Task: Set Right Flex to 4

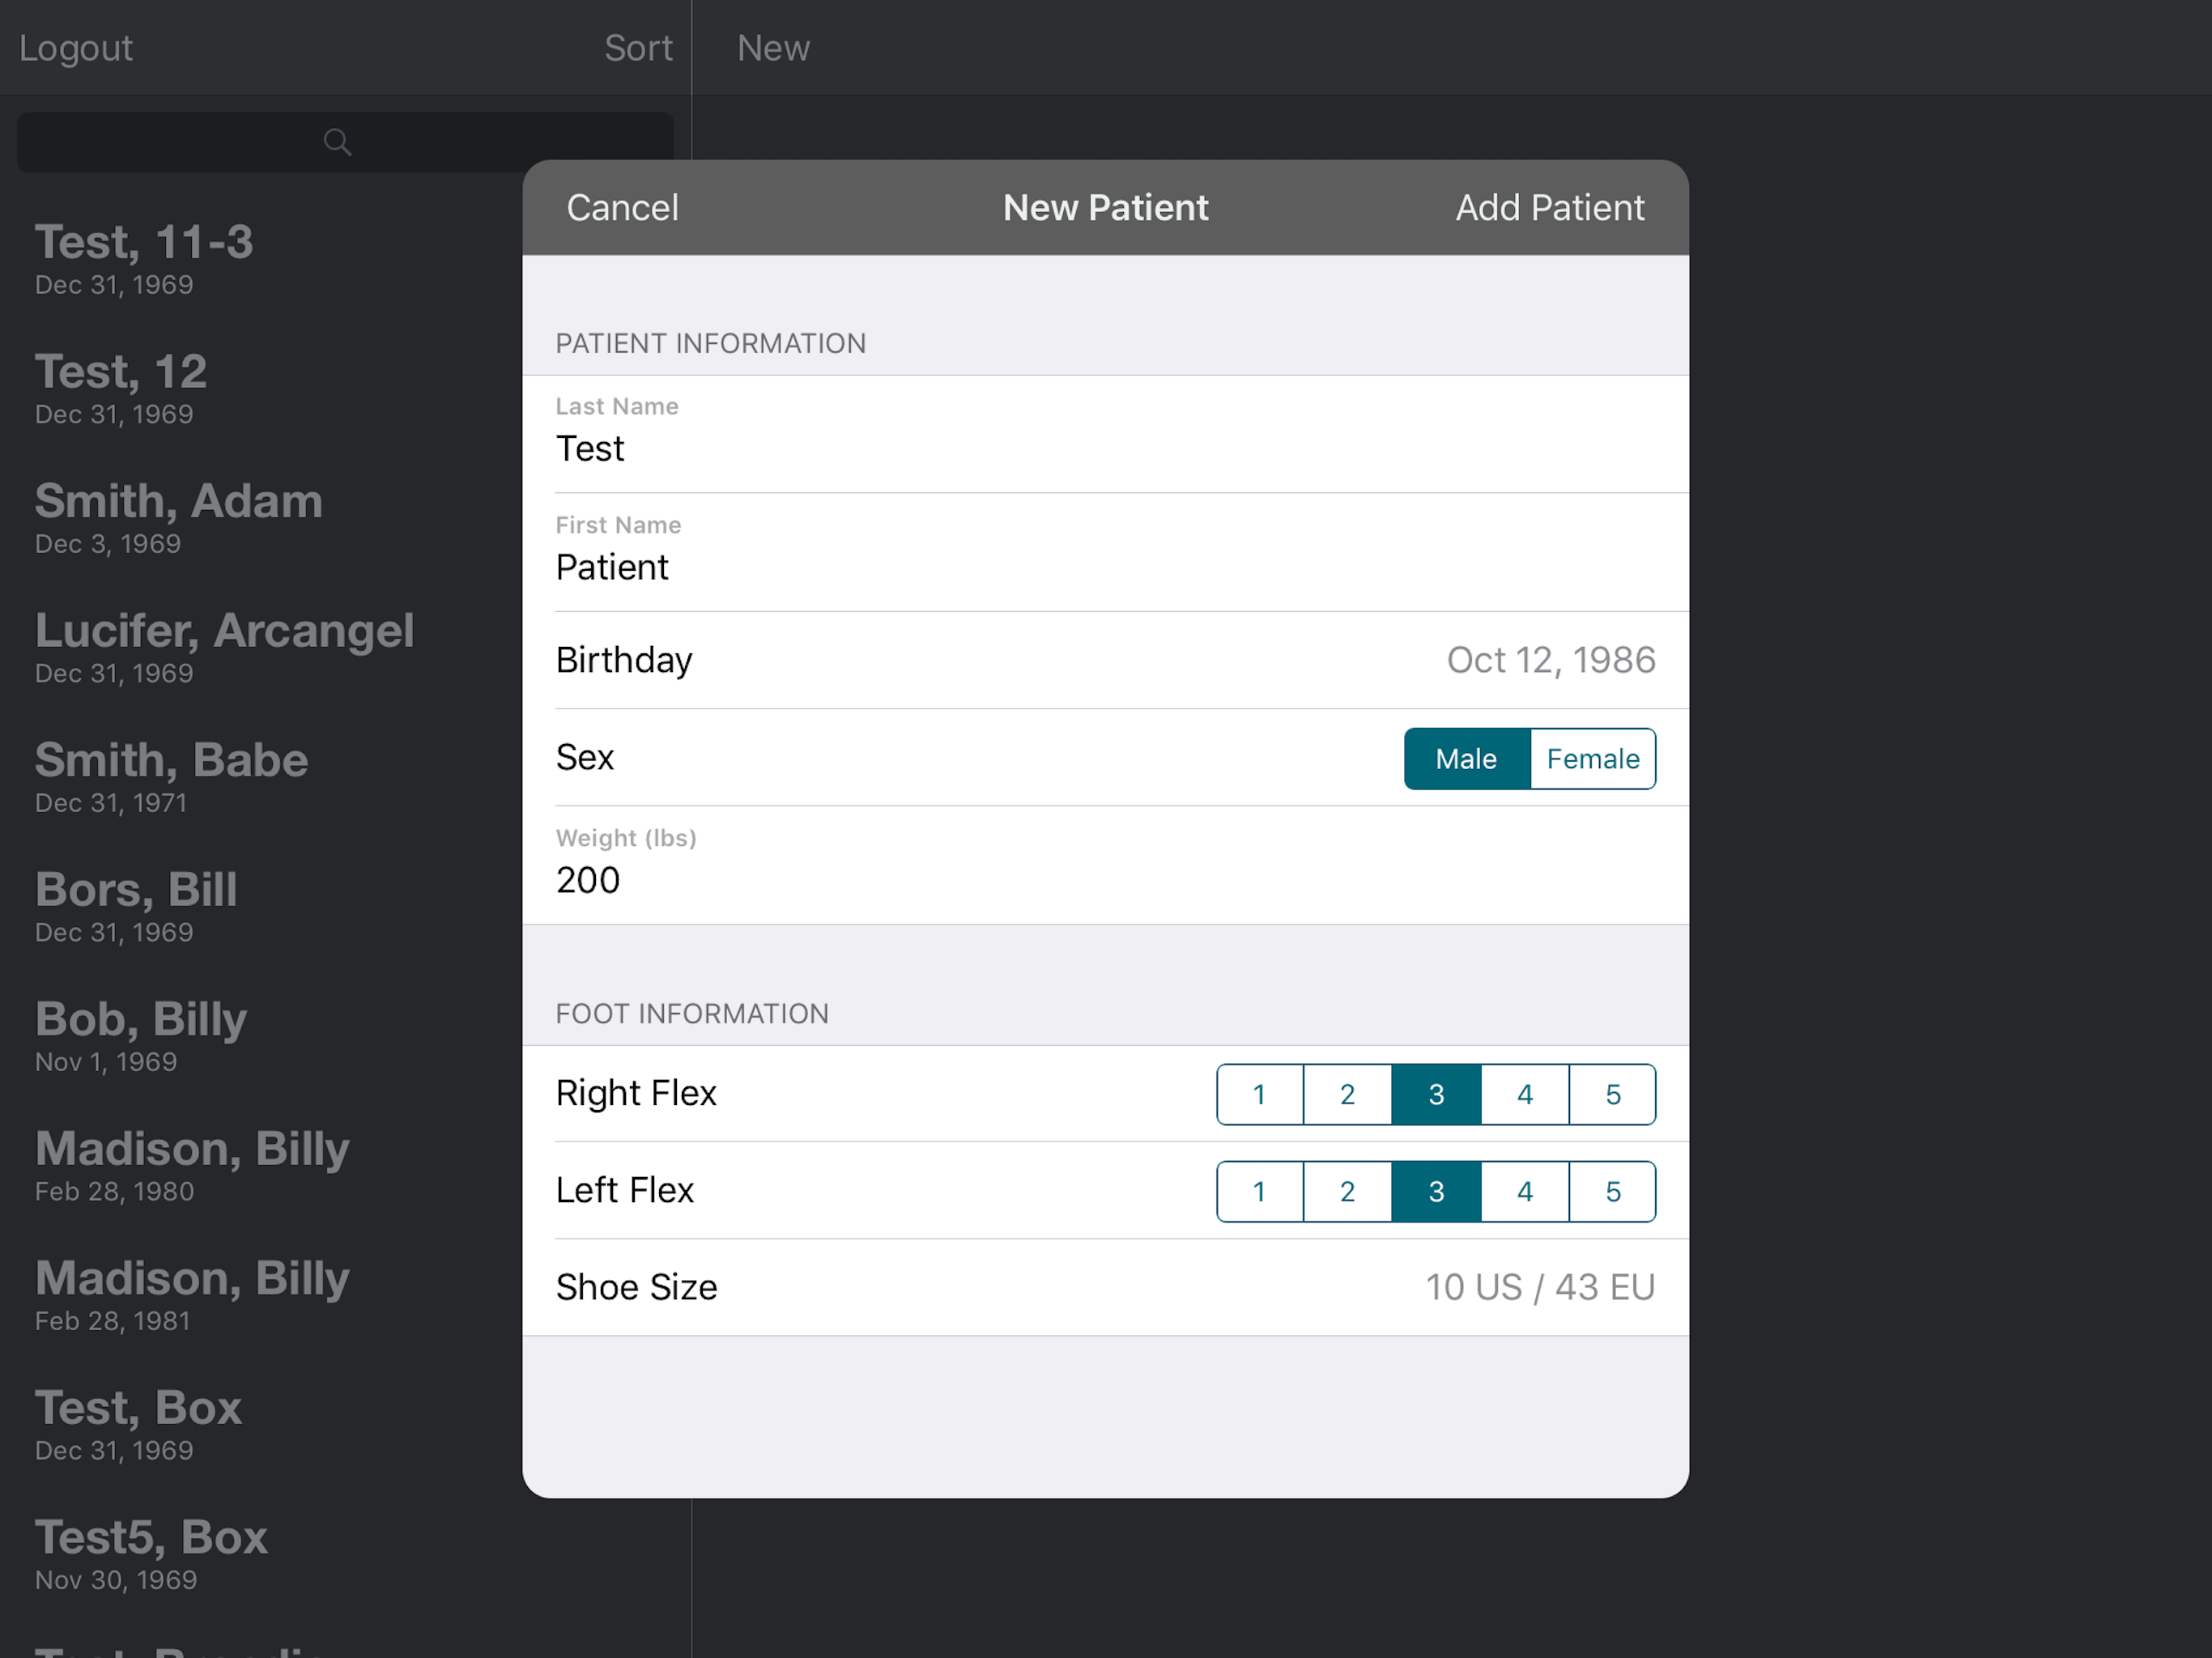Action: 1525,1094
